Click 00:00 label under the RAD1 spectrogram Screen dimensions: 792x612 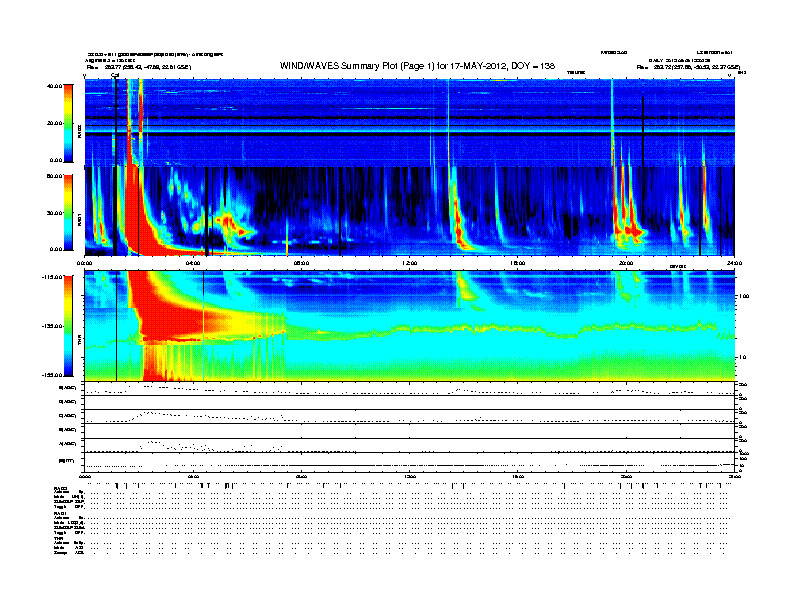(x=84, y=263)
